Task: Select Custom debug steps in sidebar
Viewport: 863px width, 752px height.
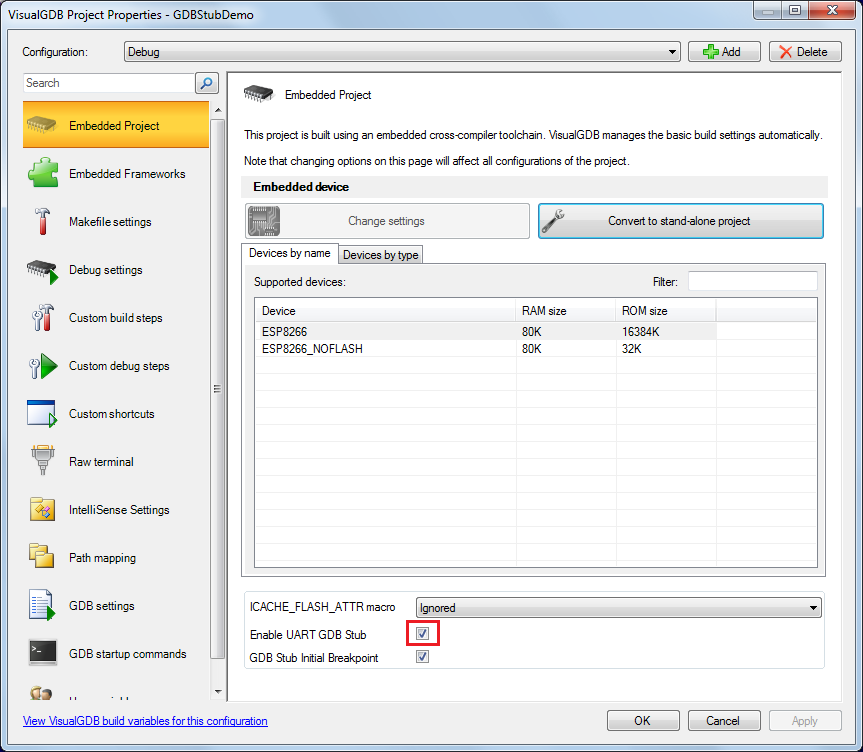Action: tap(116, 366)
